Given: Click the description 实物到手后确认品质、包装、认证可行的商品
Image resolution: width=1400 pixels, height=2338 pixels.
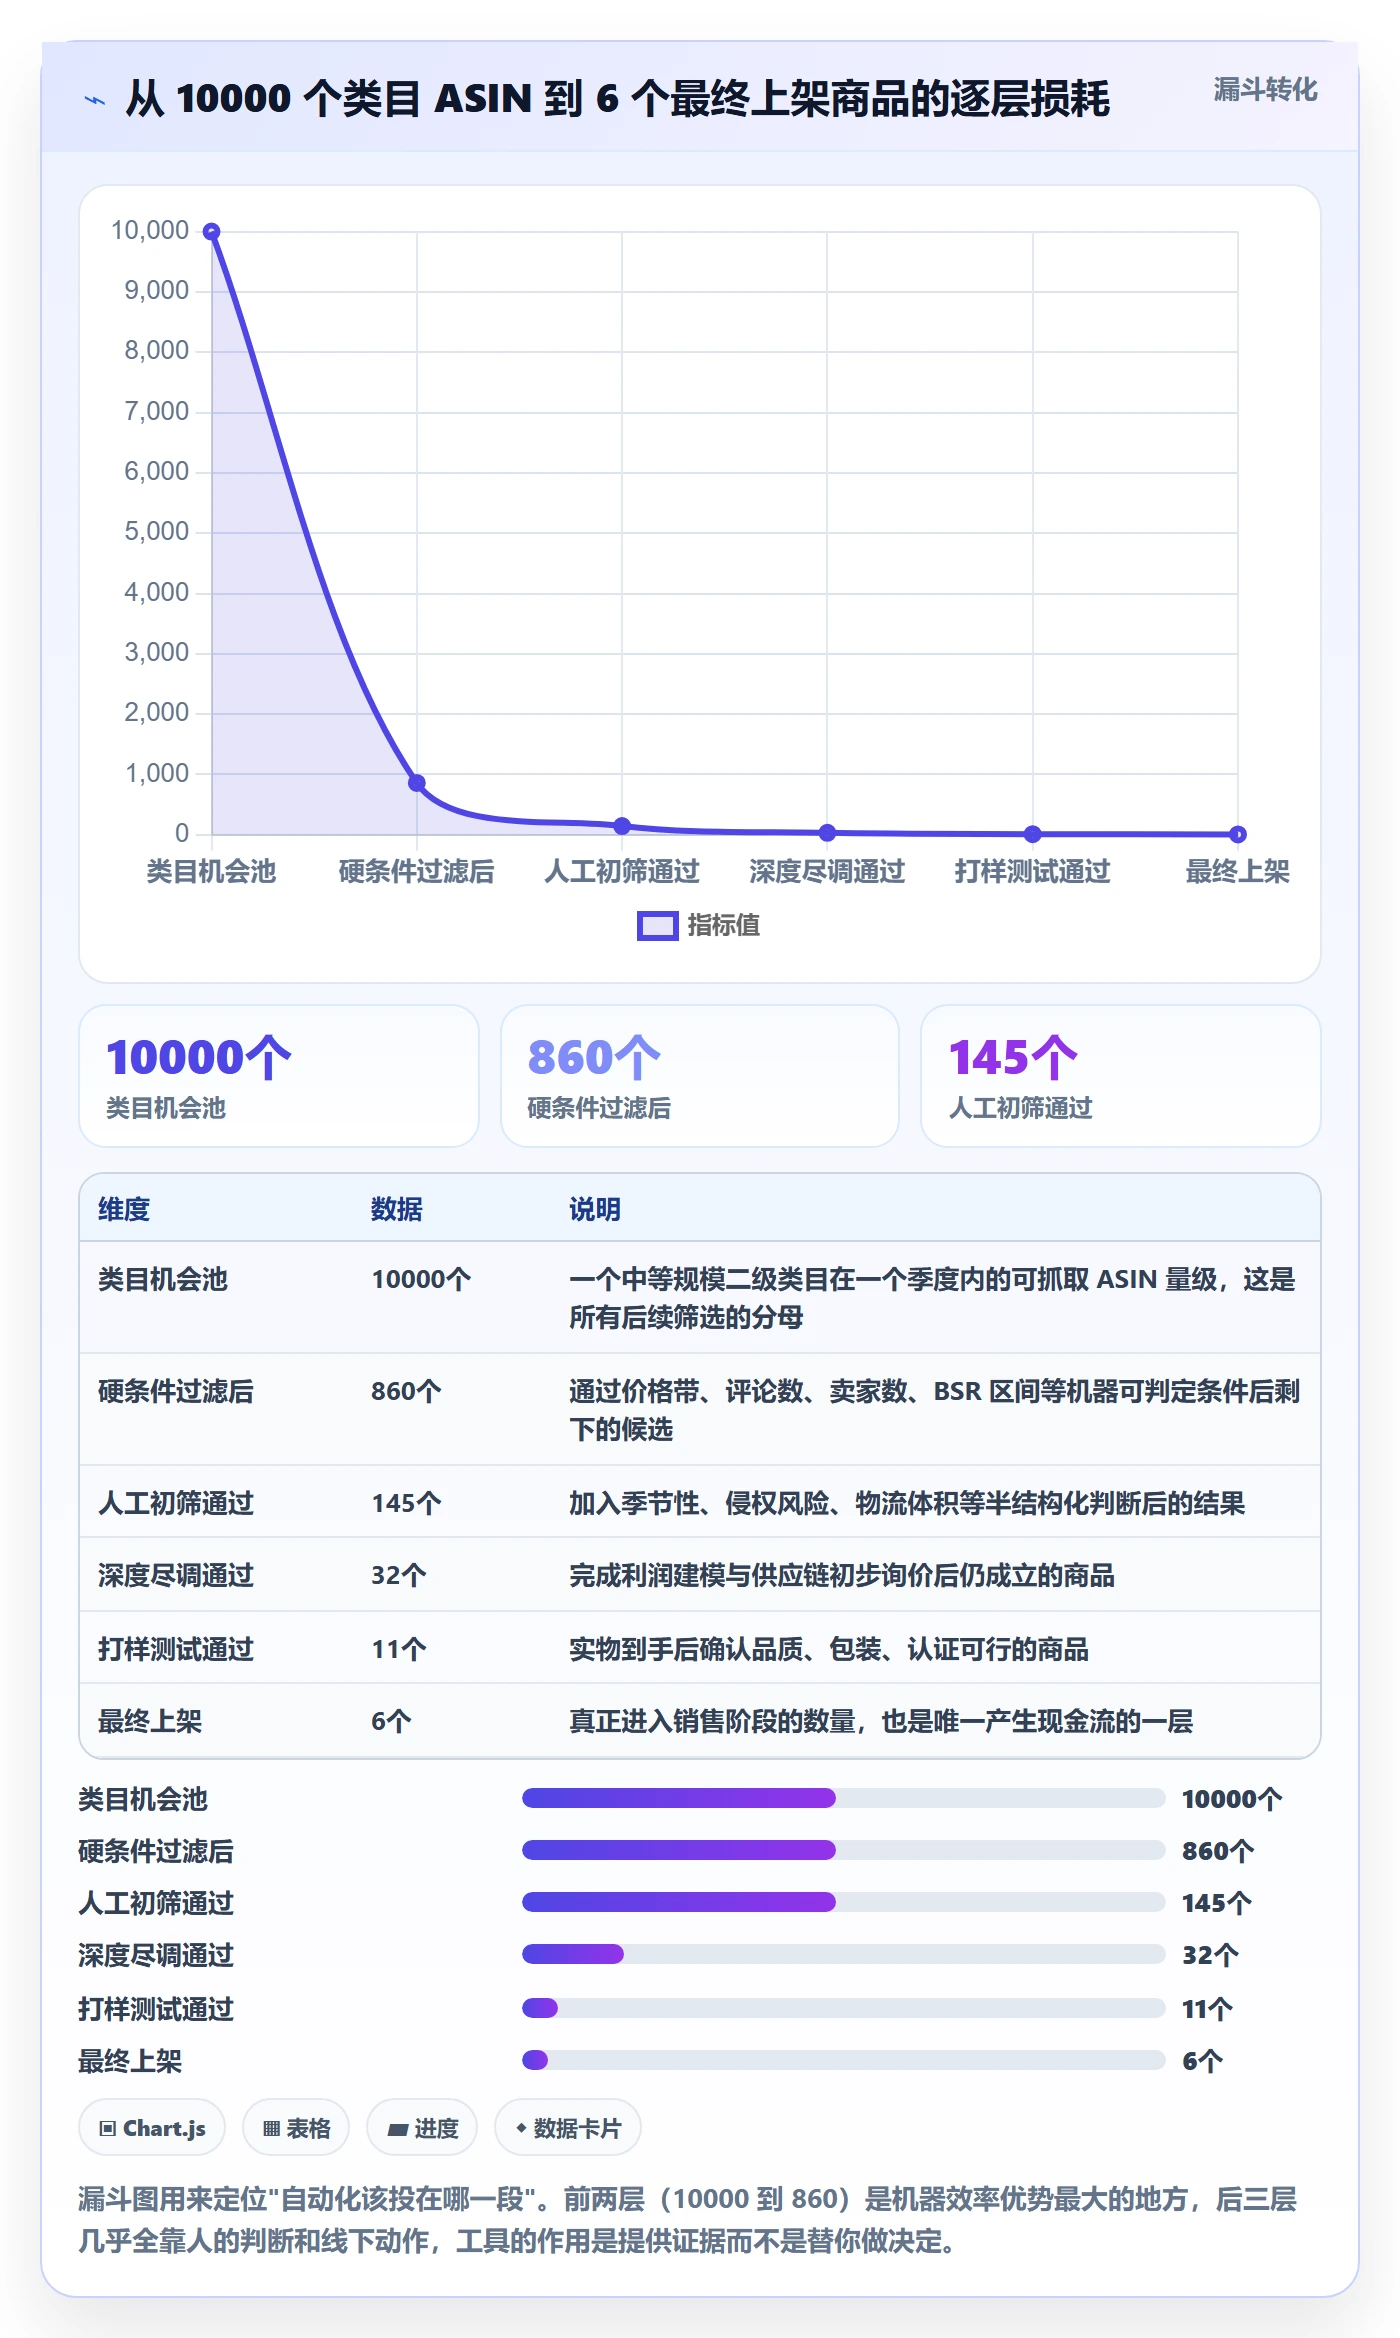Looking at the screenshot, I should [829, 1649].
